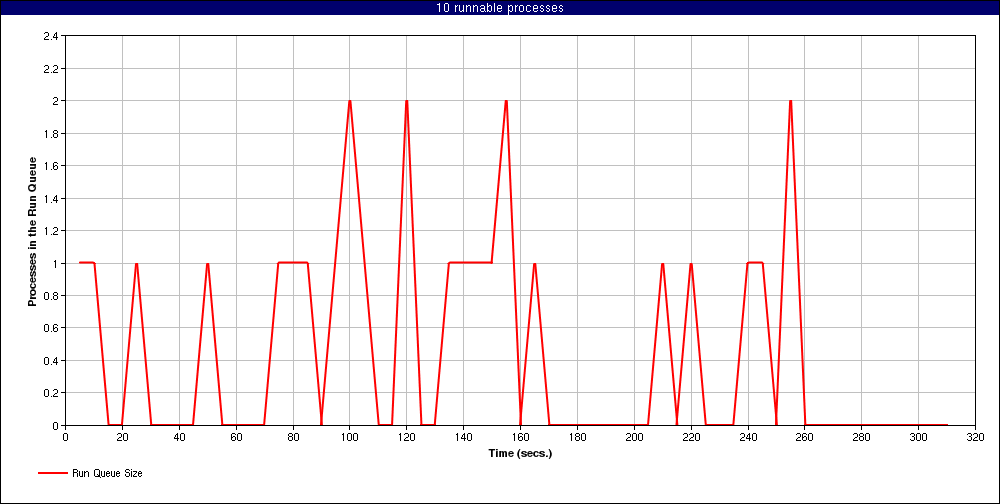Click the x-axis tick value 300
Image resolution: width=1000 pixels, height=504 pixels.
(x=918, y=437)
